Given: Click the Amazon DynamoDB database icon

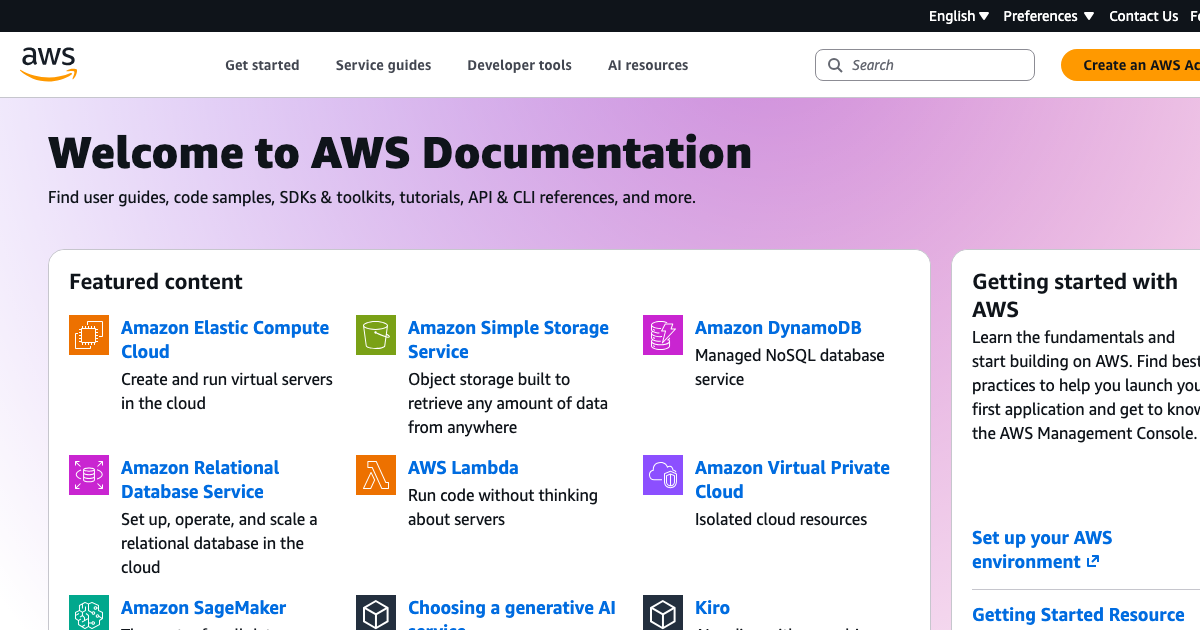Looking at the screenshot, I should pyautogui.click(x=662, y=335).
